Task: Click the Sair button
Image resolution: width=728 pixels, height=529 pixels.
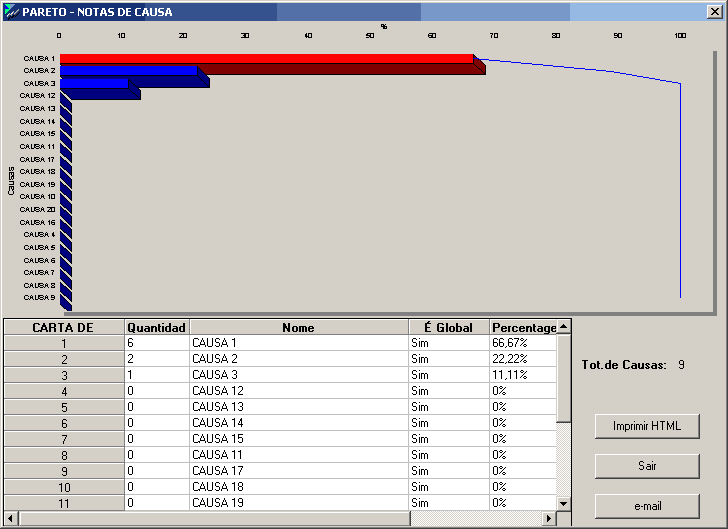Action: point(647,466)
